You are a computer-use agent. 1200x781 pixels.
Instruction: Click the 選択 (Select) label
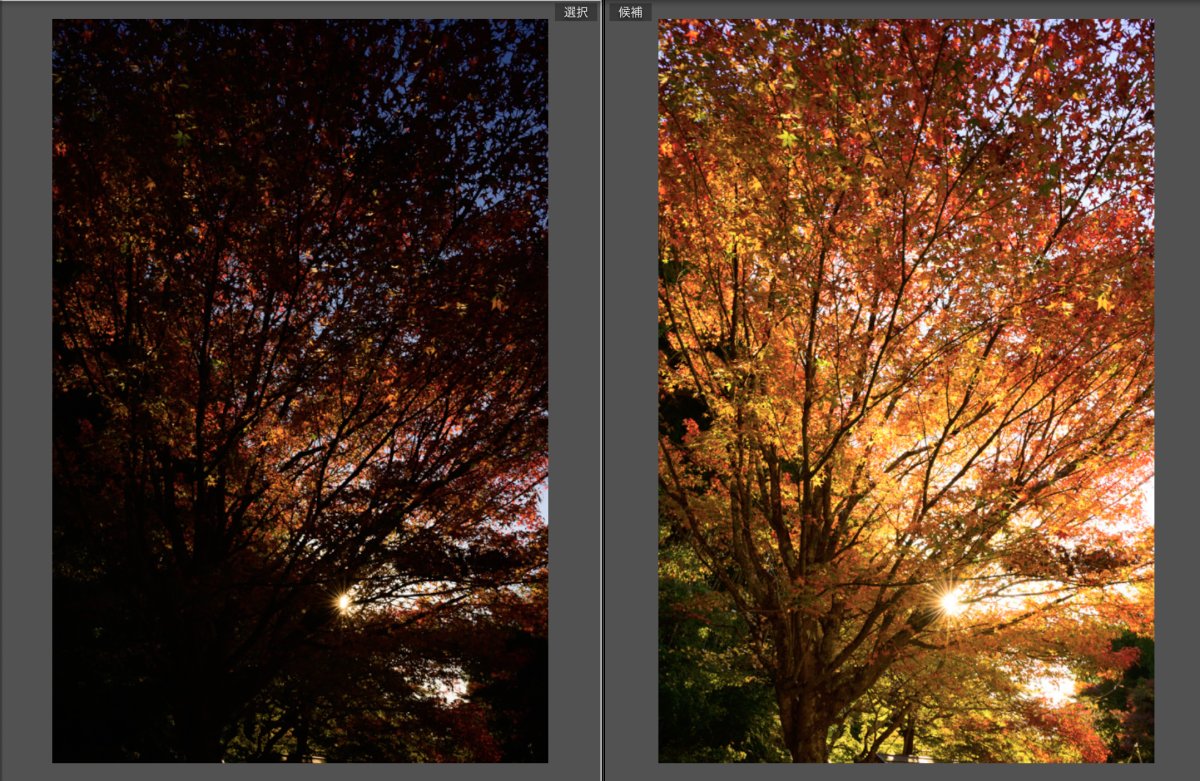click(575, 12)
